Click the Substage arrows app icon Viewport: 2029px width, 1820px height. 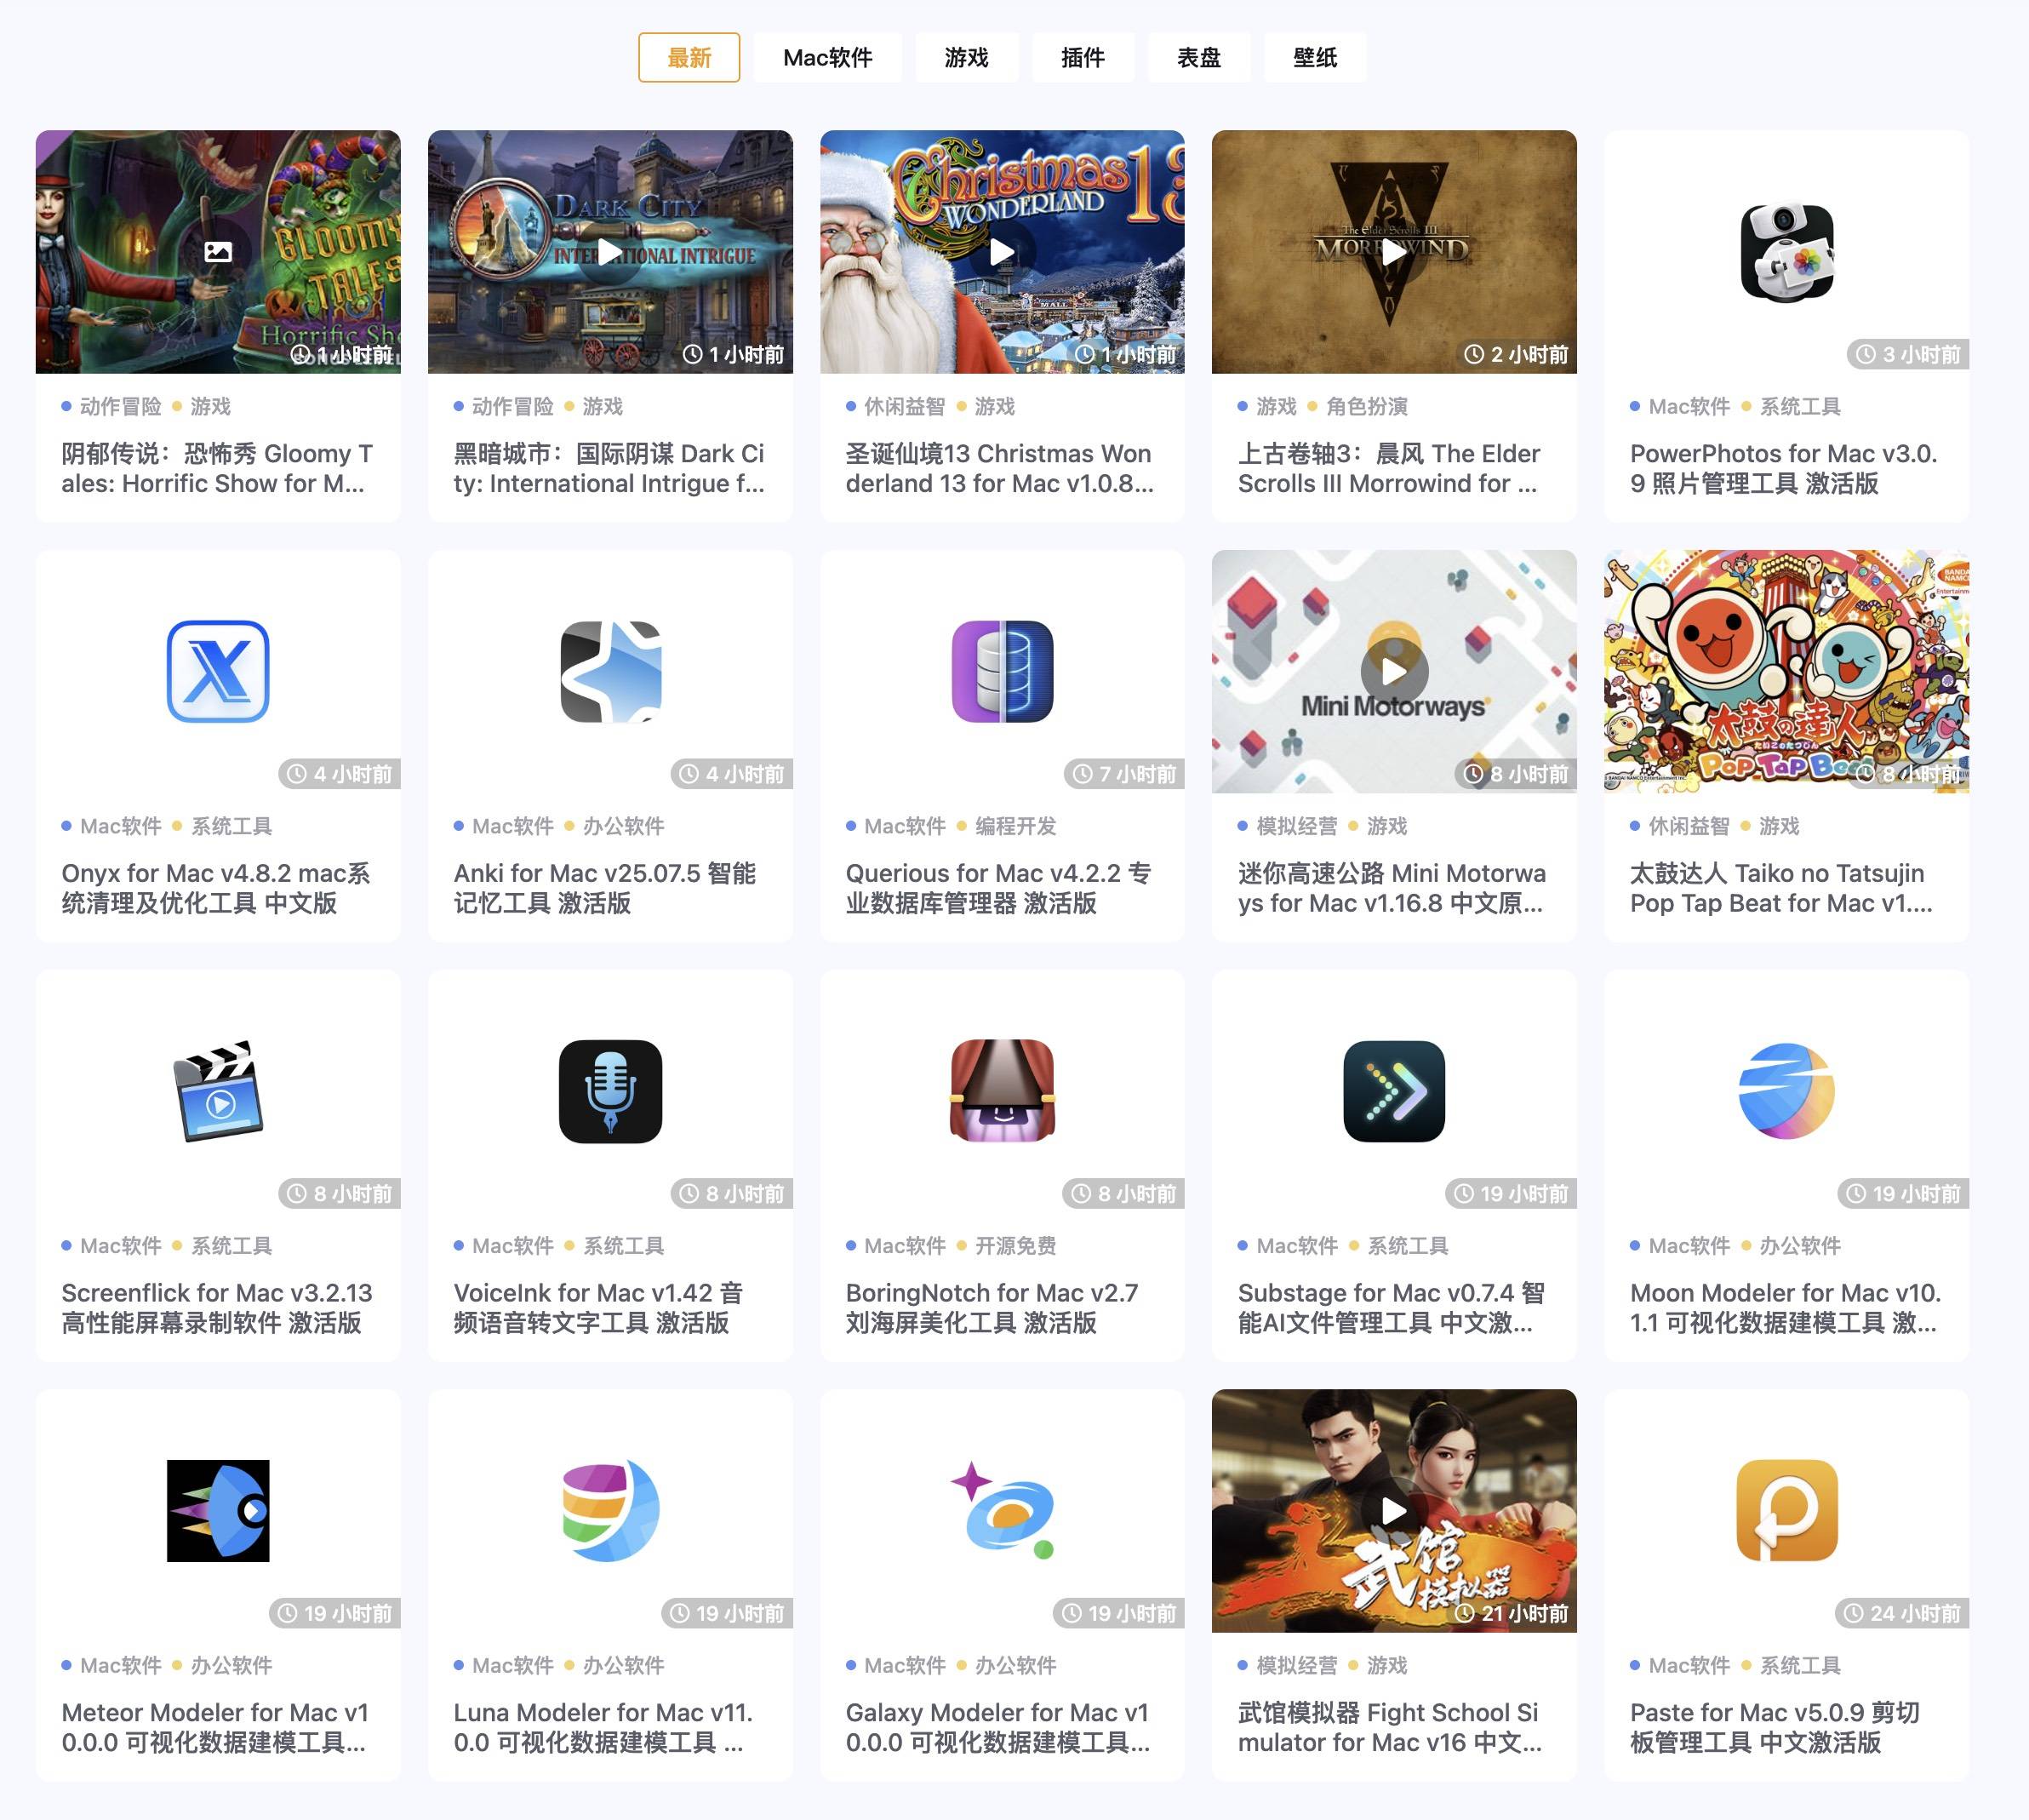pos(1394,1091)
